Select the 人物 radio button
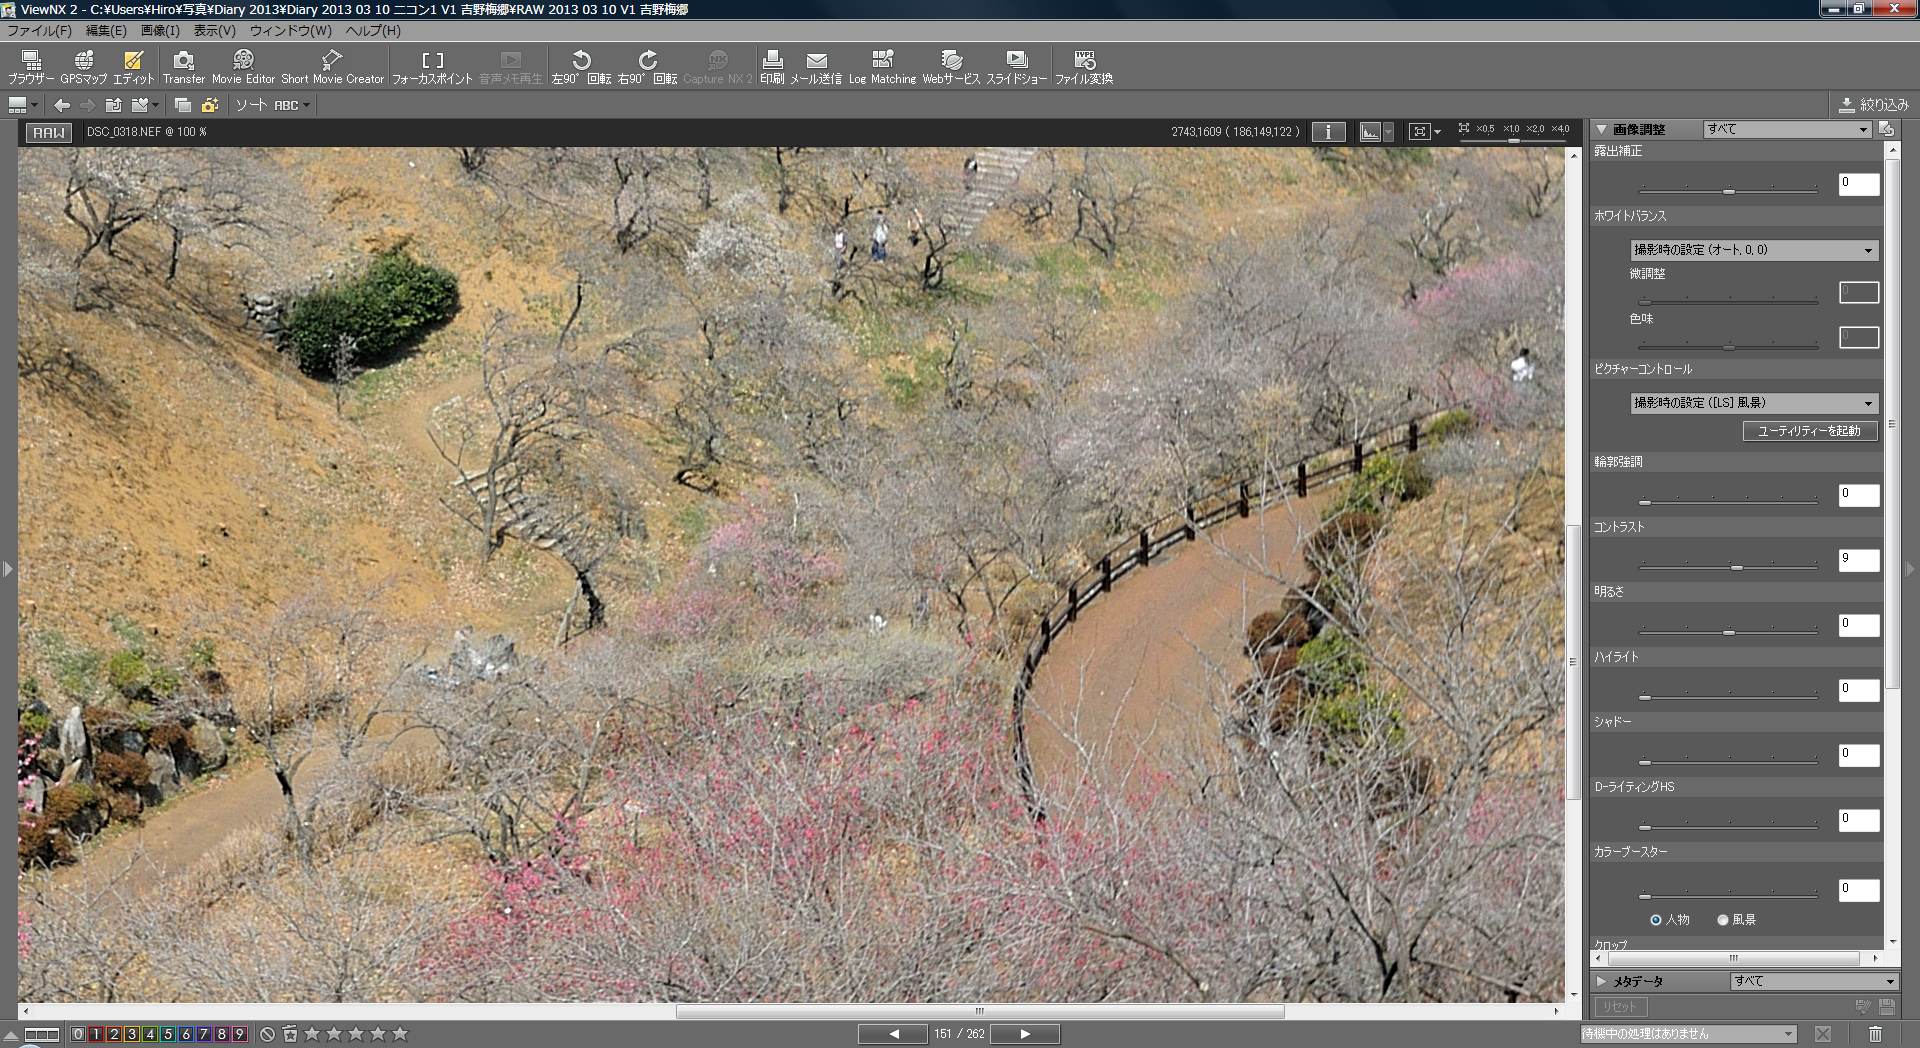Viewport: 1920px width, 1048px height. point(1656,920)
